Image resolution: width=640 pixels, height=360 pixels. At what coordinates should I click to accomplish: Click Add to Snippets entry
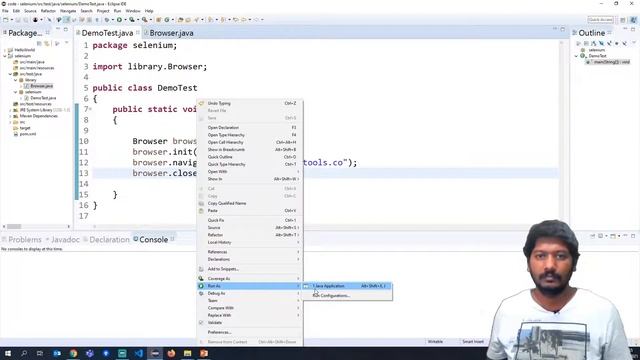coord(250,269)
